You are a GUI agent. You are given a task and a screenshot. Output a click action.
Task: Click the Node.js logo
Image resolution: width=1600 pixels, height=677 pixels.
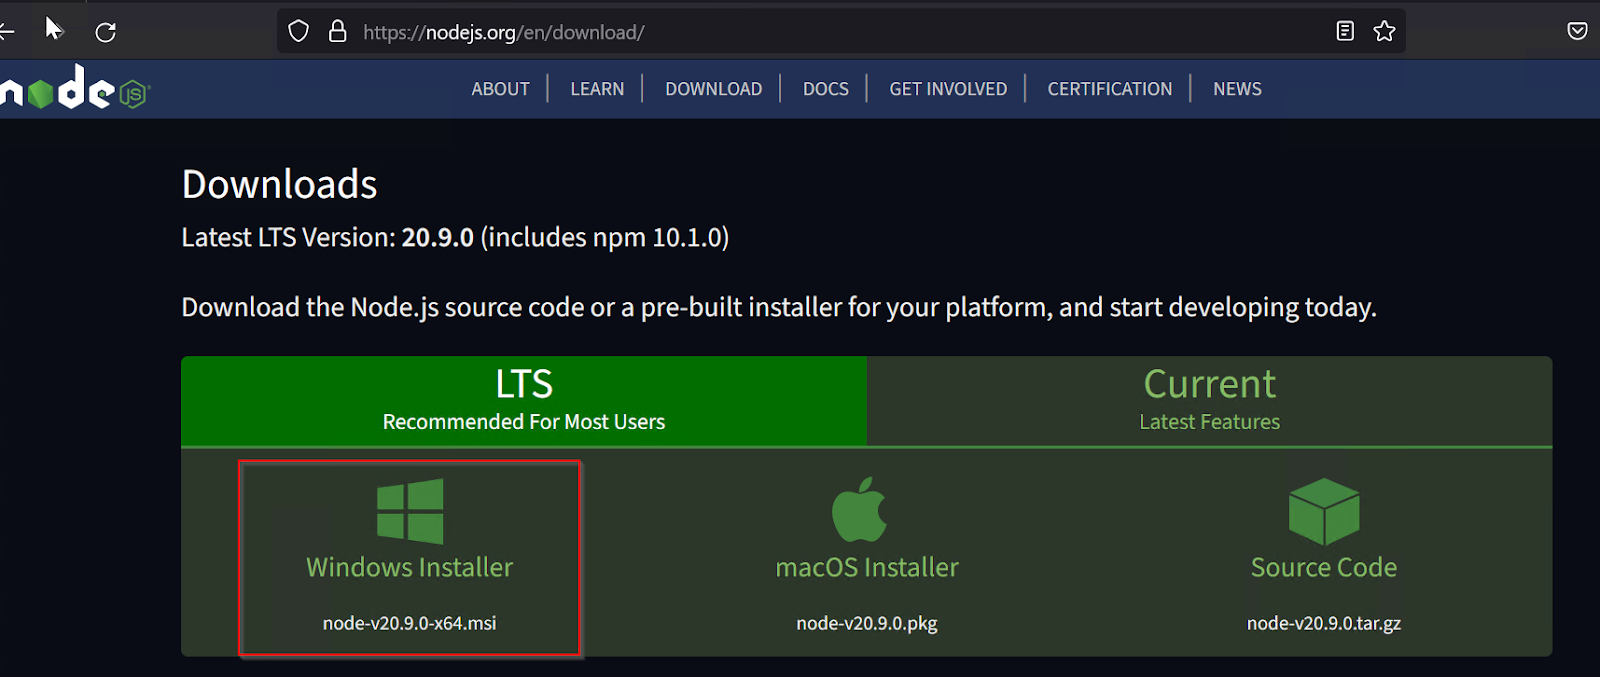coord(75,89)
